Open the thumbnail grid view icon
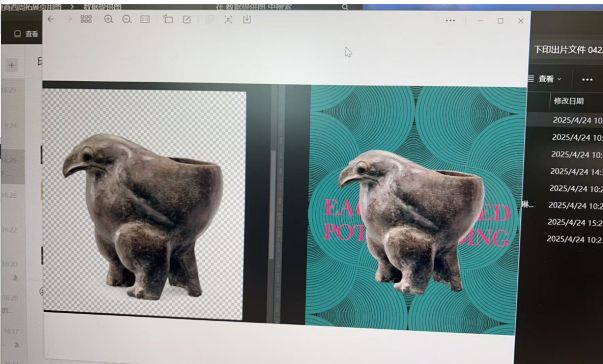The image size is (603, 364). 86,19
